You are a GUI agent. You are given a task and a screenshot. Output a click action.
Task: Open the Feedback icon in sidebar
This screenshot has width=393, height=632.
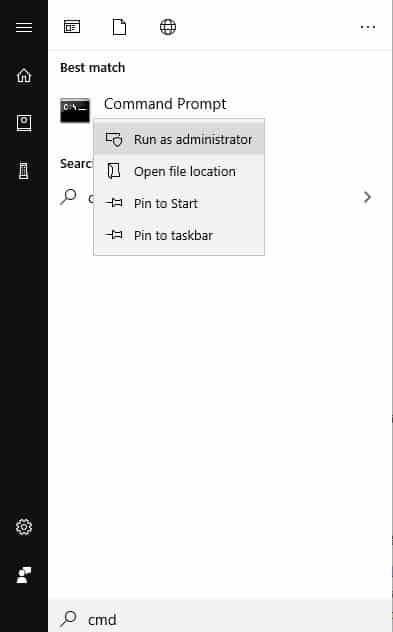coord(24,575)
